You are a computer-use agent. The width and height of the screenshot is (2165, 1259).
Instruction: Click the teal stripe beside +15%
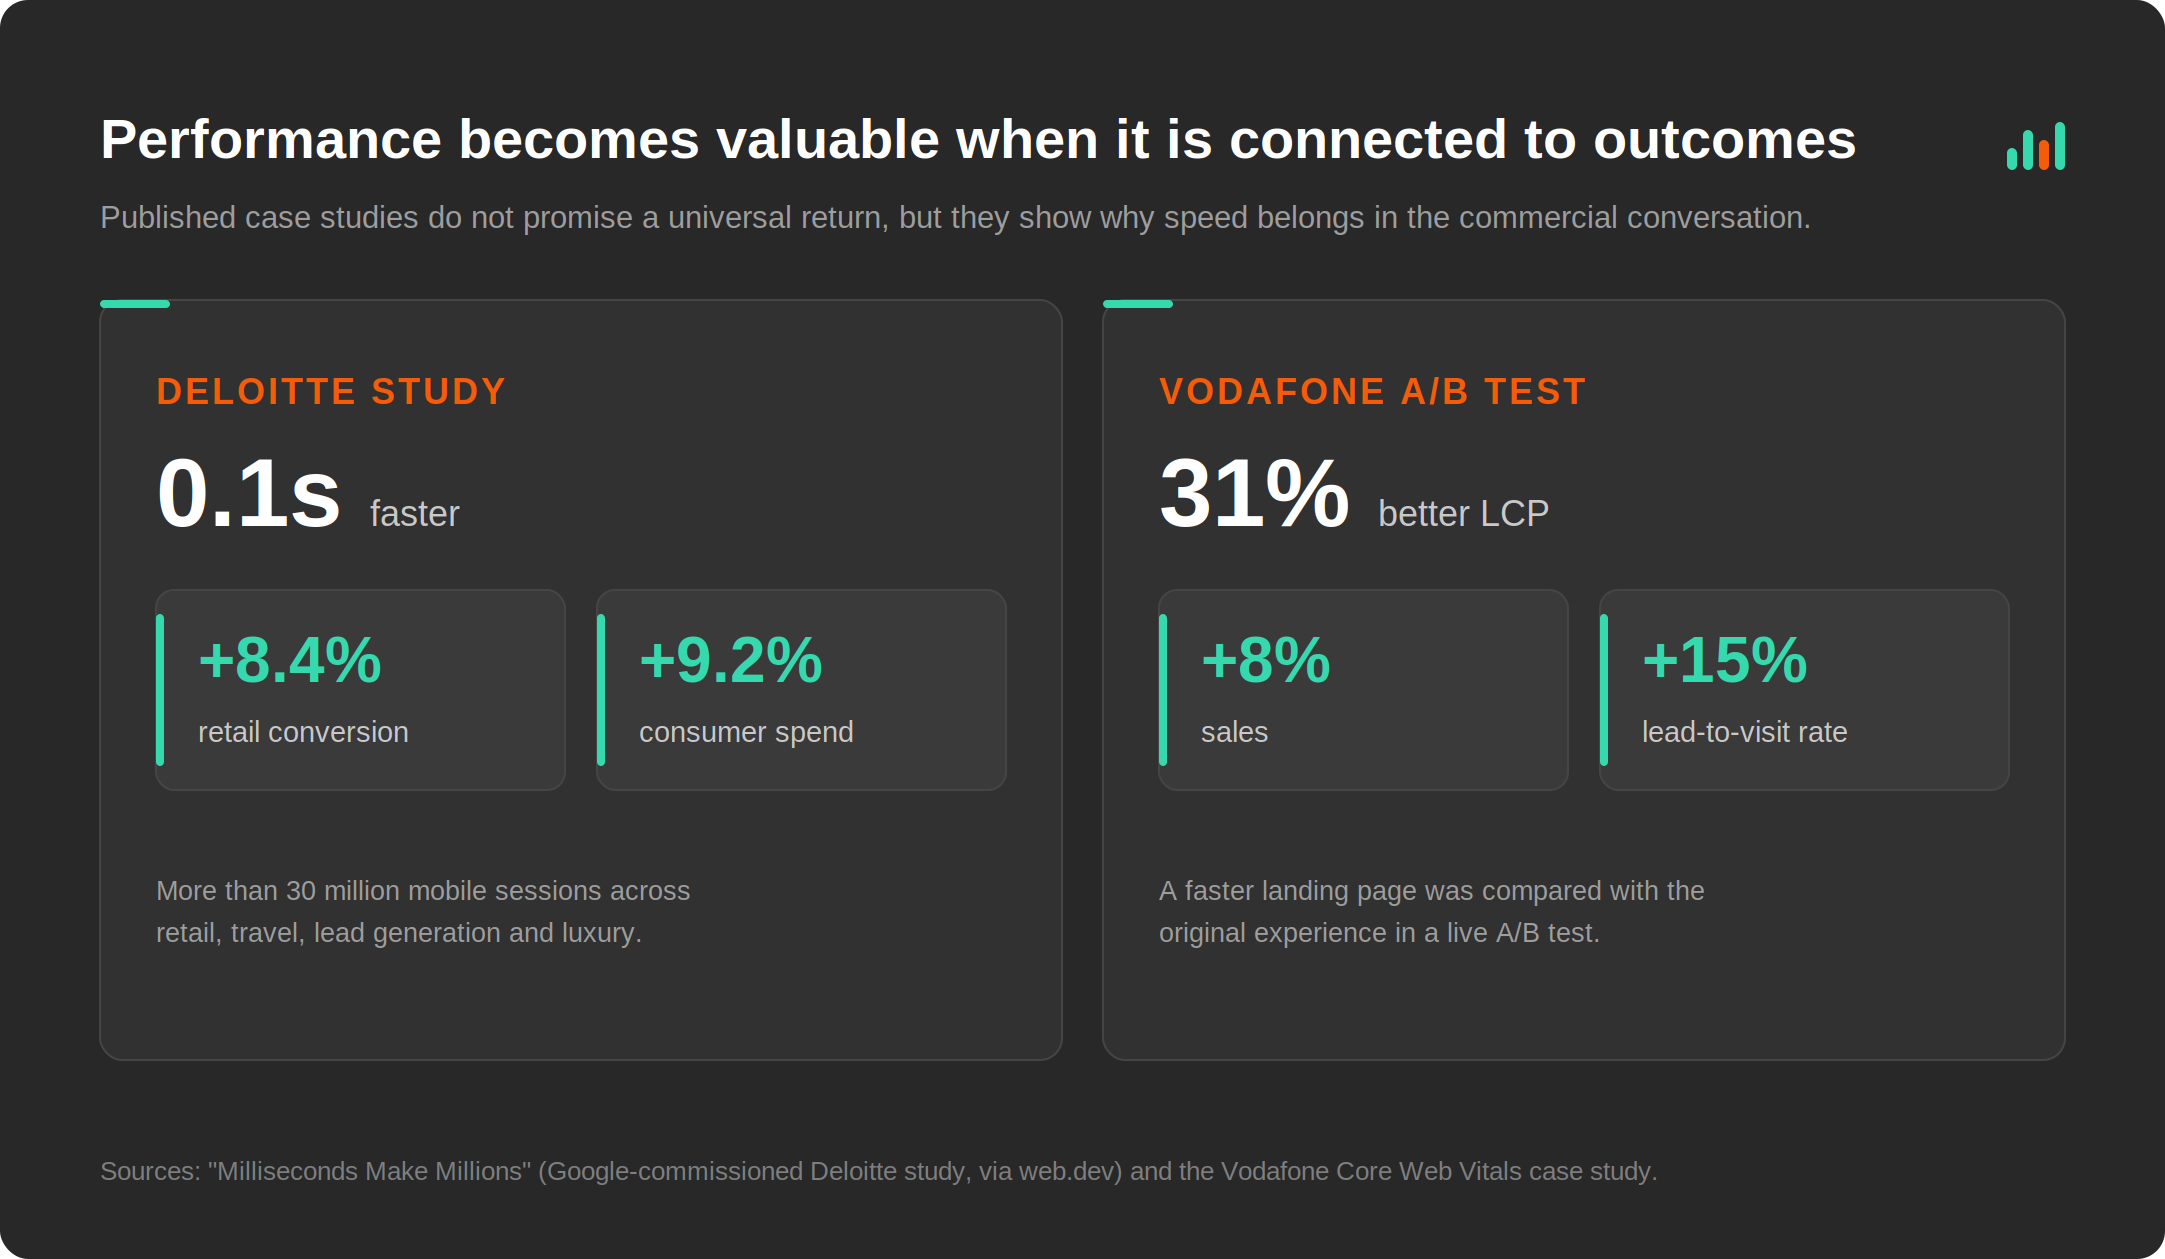[1604, 690]
